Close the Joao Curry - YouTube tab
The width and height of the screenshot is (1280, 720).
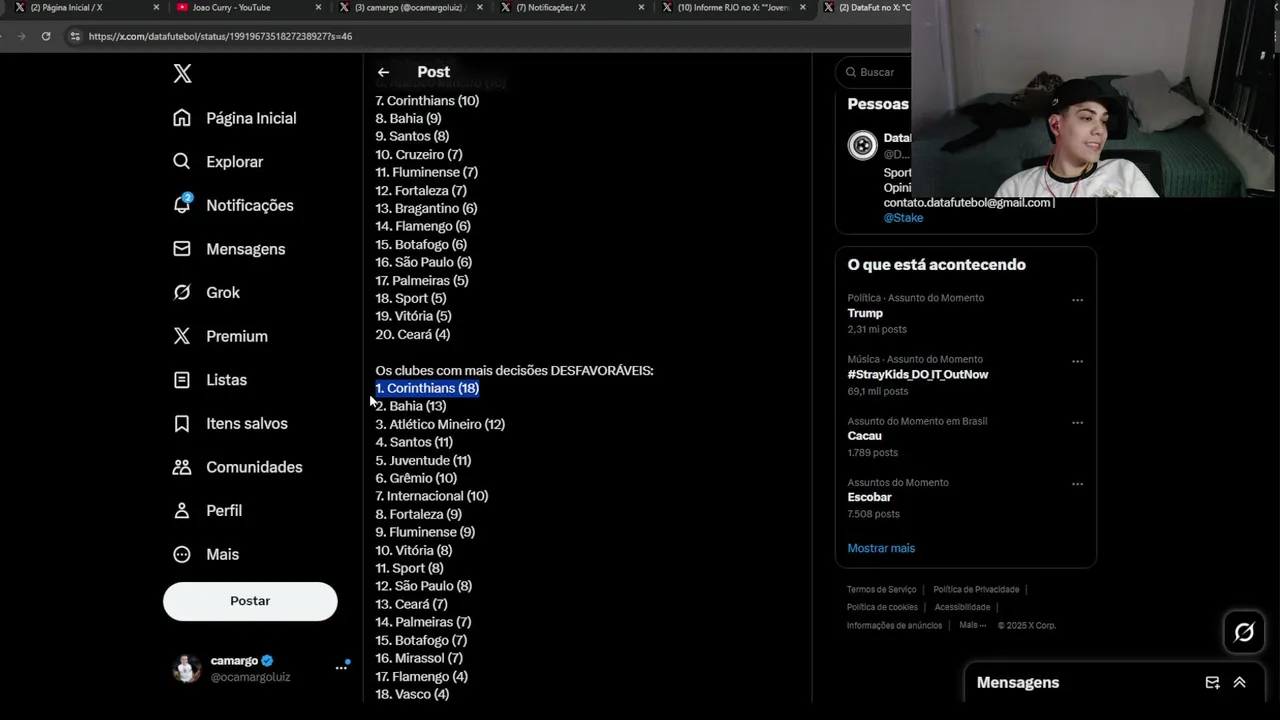click(319, 7)
